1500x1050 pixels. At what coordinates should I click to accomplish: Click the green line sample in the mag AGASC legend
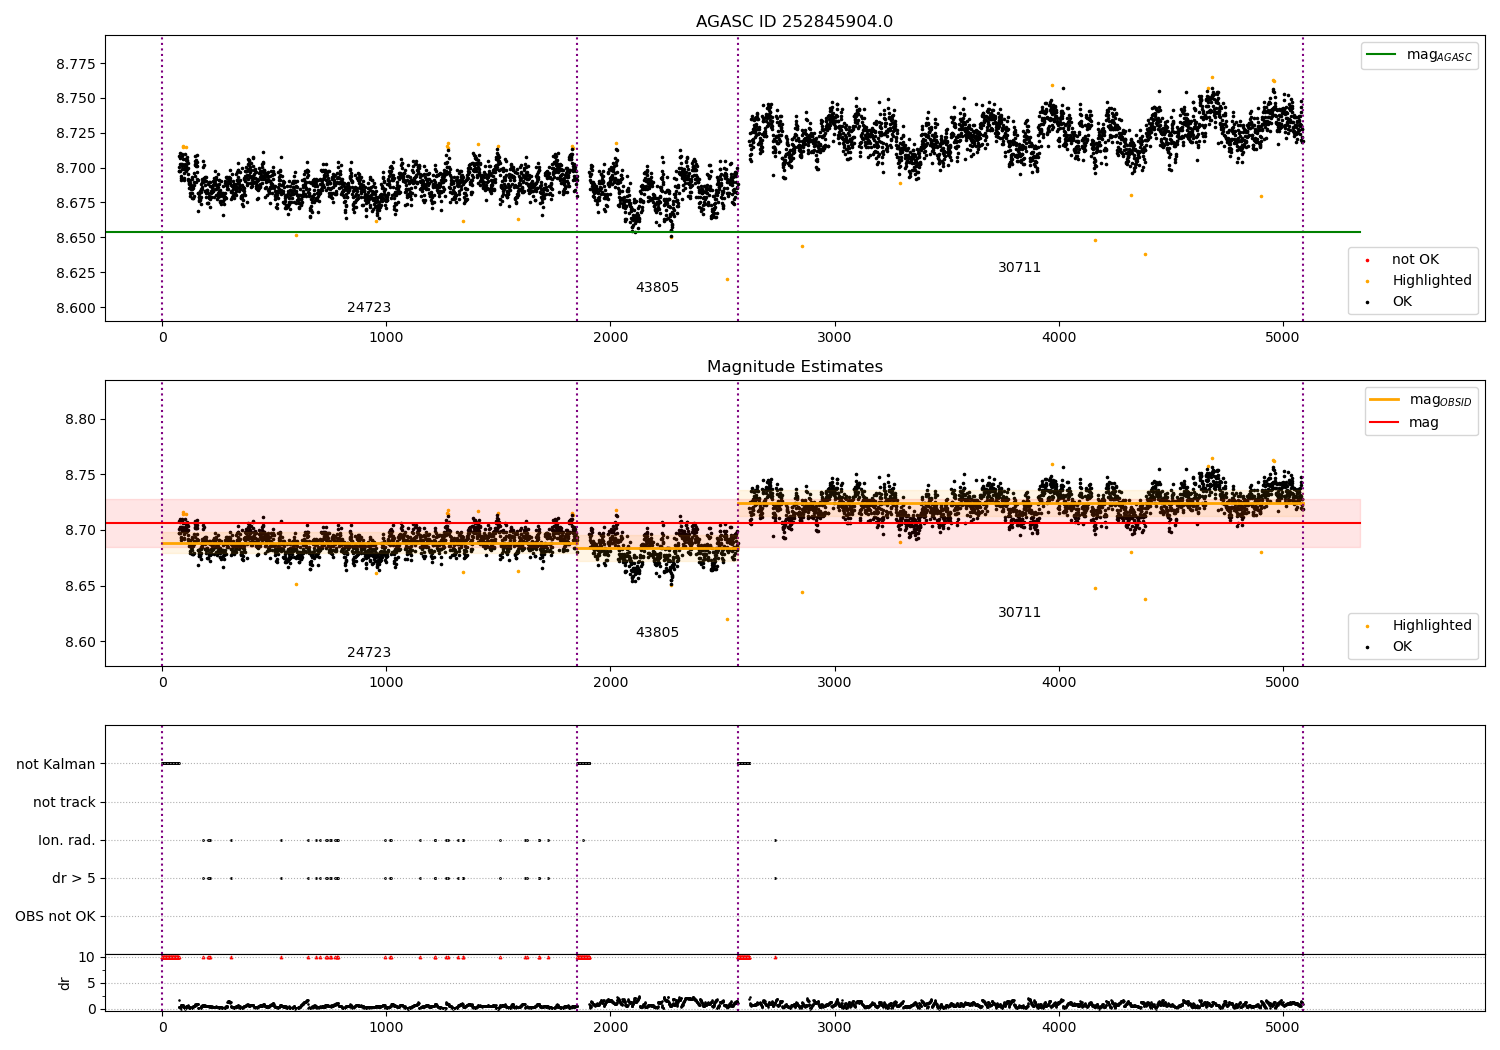pyautogui.click(x=1381, y=55)
